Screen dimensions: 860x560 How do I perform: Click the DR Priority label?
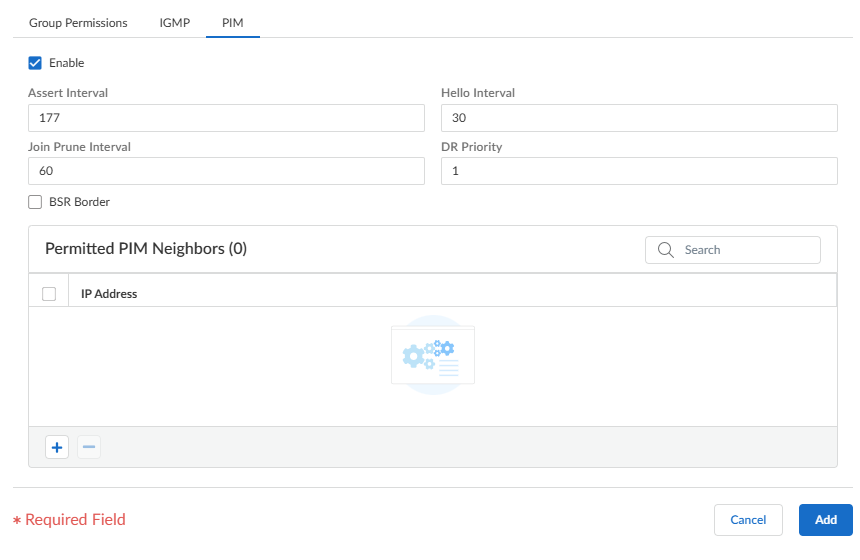(472, 147)
